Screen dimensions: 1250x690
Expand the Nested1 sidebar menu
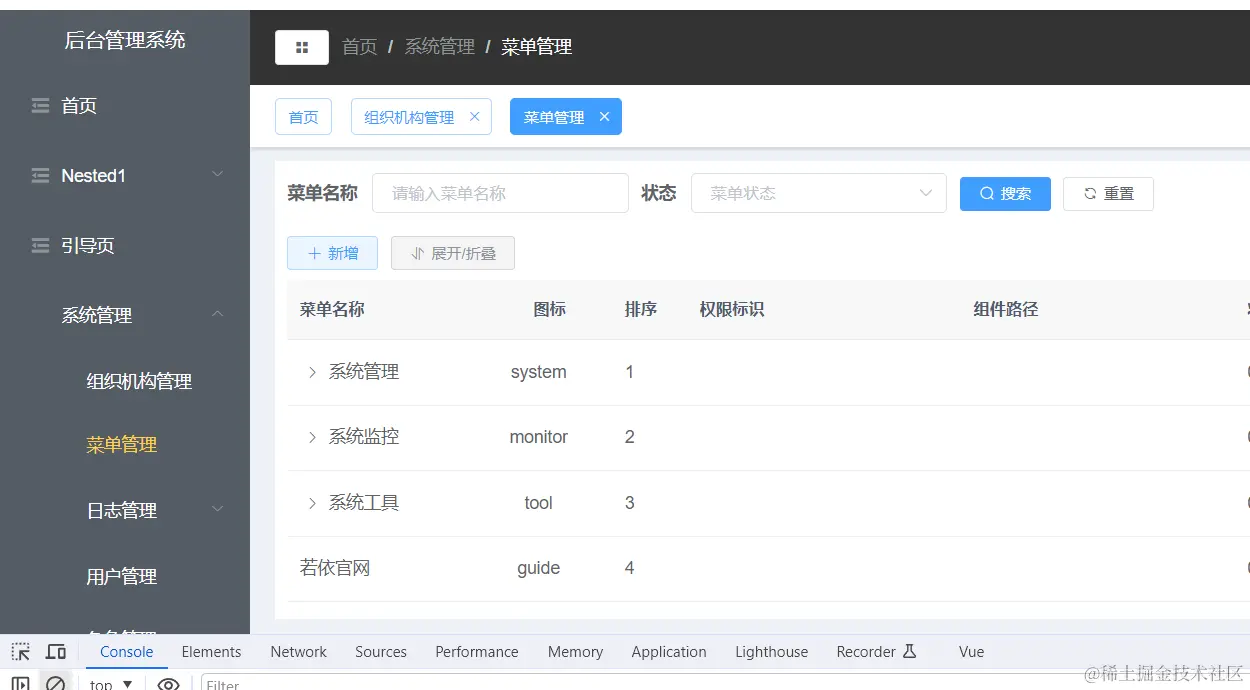point(218,175)
